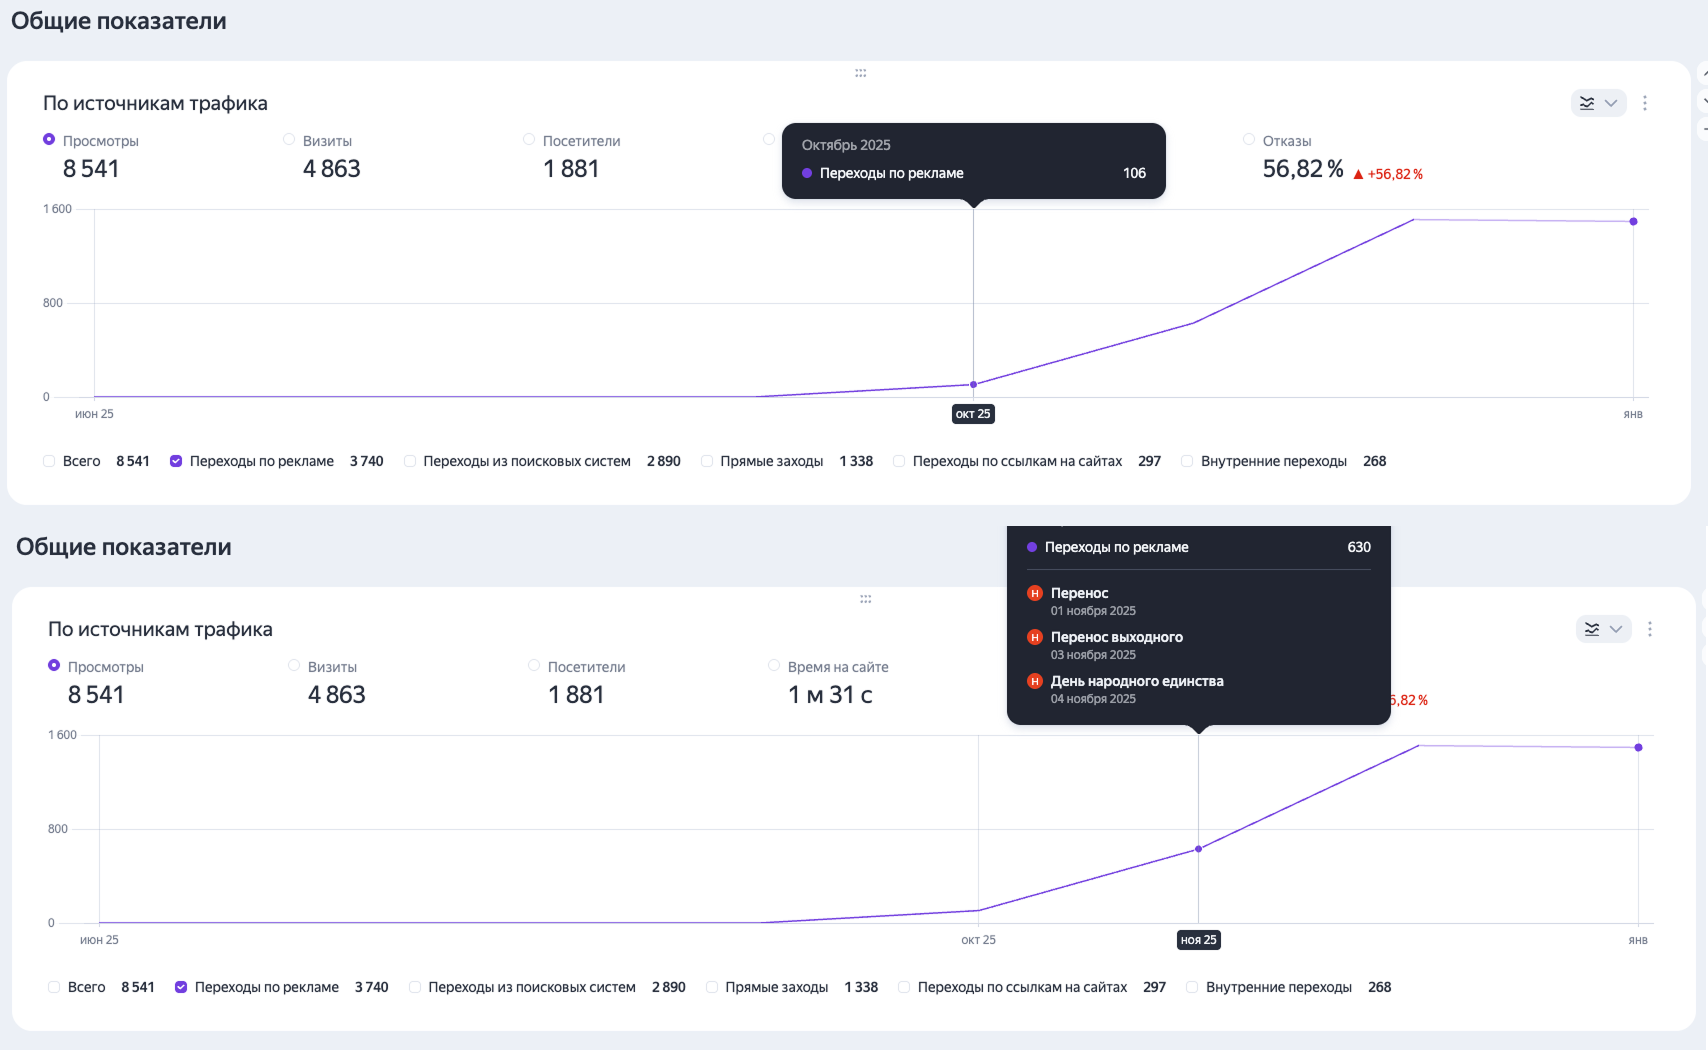Expand the chart type chevron in the lower widget
Screen dimensions: 1708x1050
pyautogui.click(x=1616, y=629)
